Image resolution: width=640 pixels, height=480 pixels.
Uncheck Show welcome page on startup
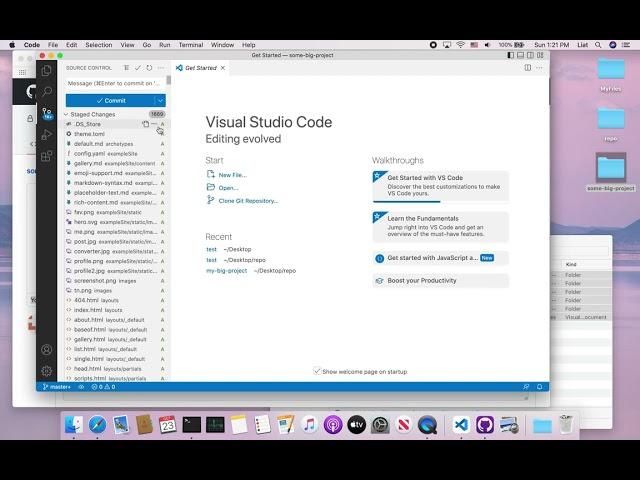[x=317, y=371]
